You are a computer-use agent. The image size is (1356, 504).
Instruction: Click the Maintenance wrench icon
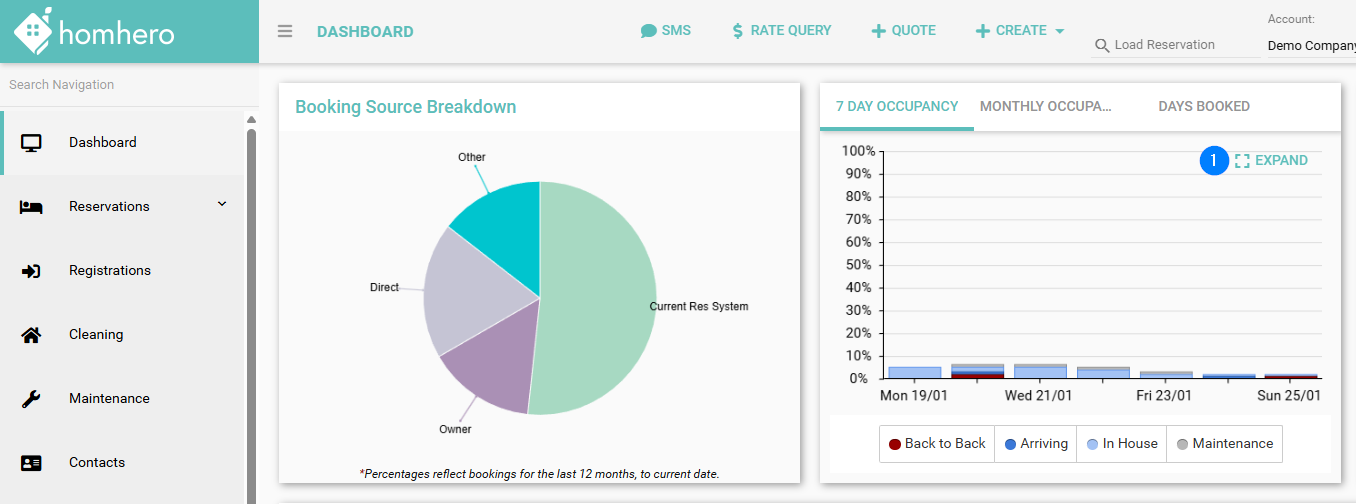click(31, 399)
